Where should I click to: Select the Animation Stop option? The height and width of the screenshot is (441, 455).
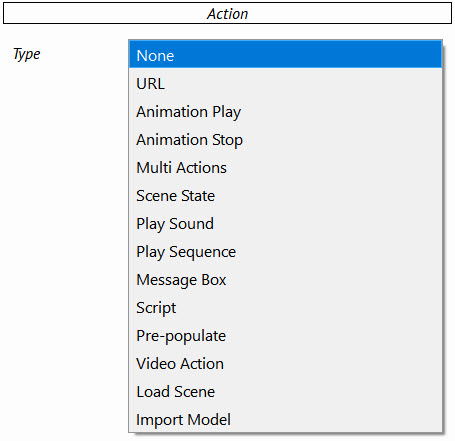click(285, 139)
